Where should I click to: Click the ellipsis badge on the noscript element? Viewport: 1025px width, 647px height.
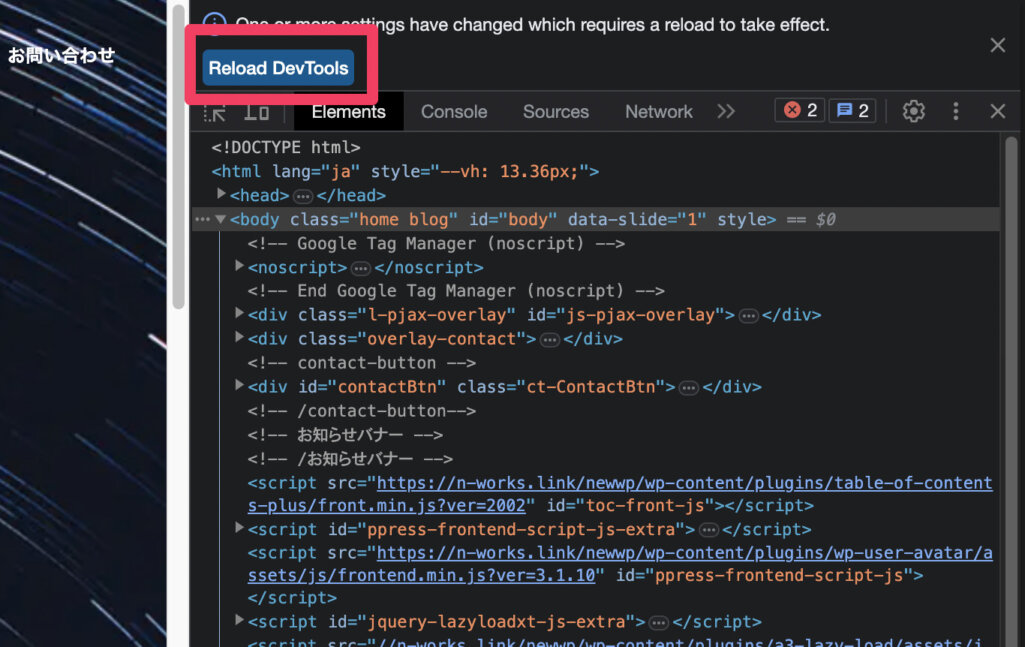(x=361, y=268)
